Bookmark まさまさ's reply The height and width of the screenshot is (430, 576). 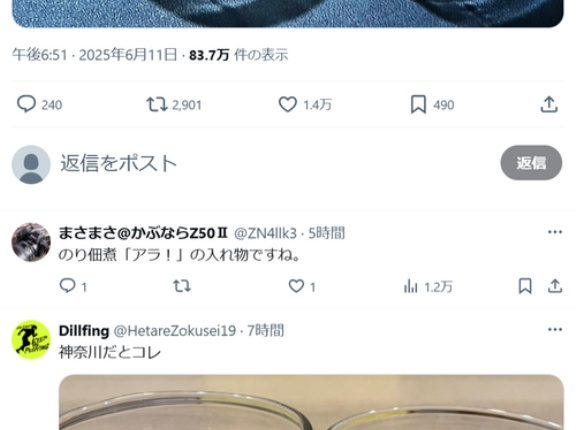[x=525, y=286]
